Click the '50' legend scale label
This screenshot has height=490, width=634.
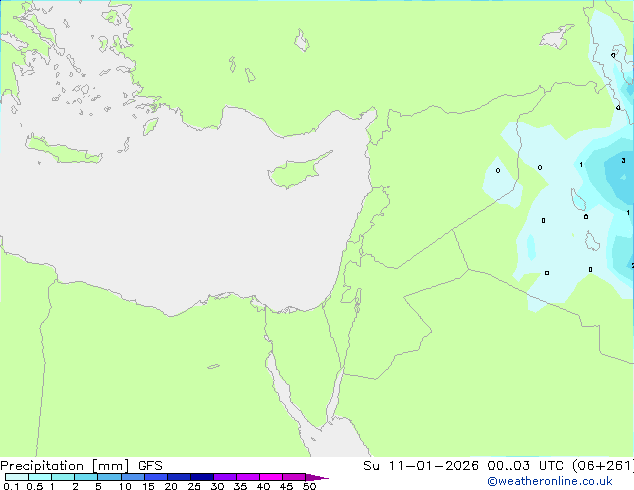[x=309, y=486]
